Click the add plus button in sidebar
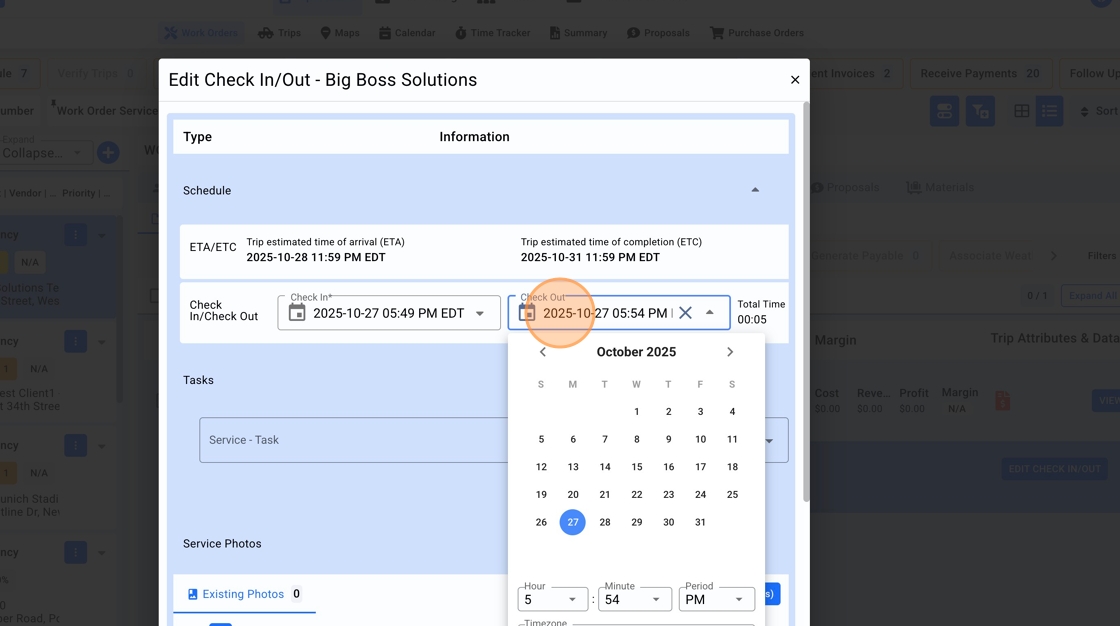The width and height of the screenshot is (1120, 626). (108, 152)
